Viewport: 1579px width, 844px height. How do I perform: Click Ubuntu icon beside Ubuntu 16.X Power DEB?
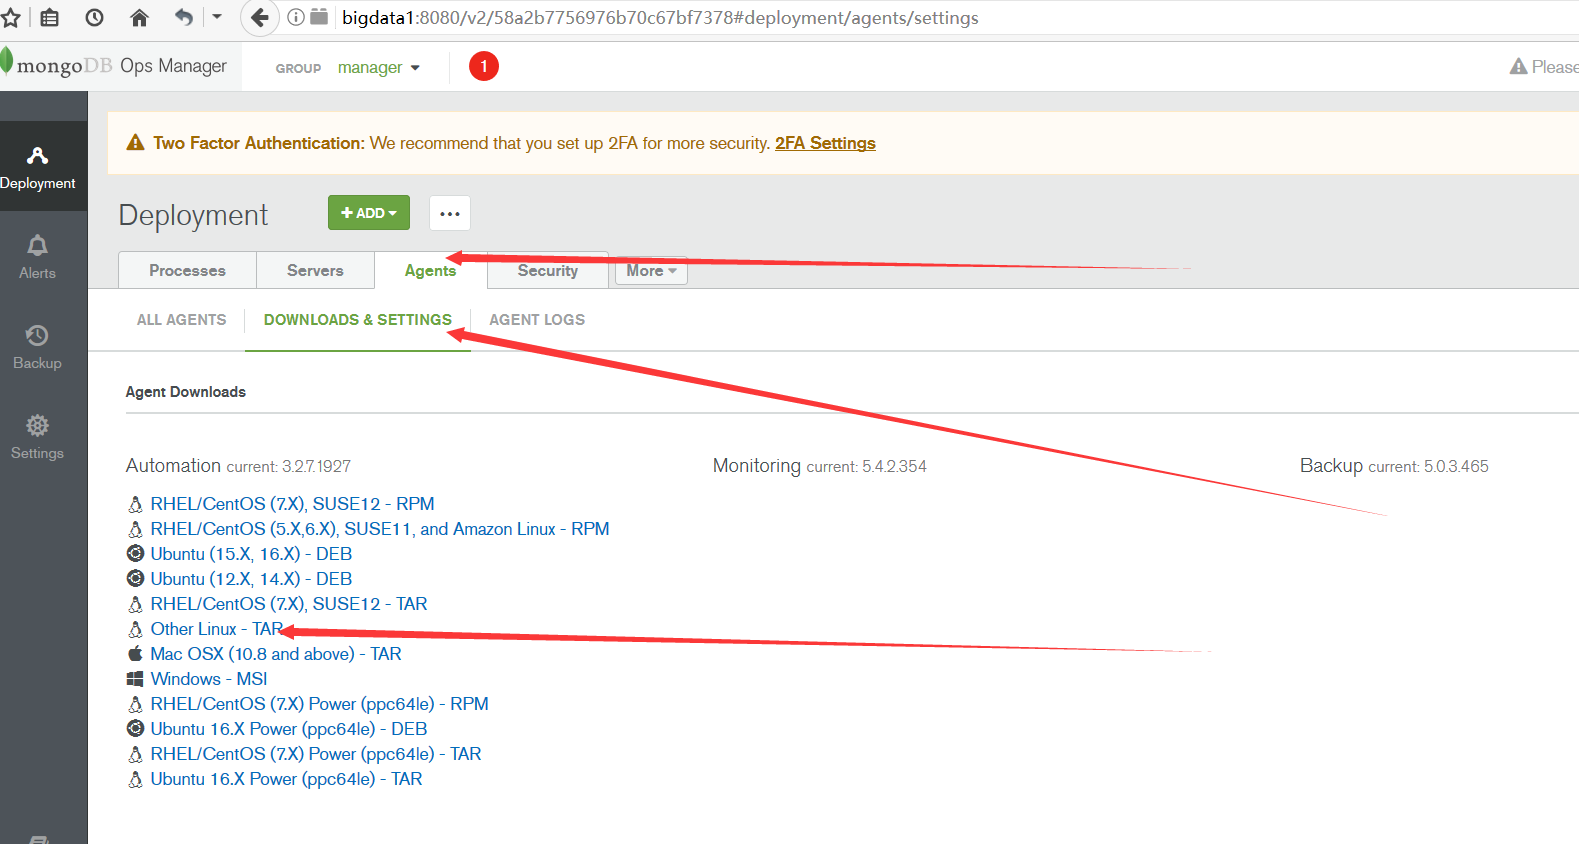pyautogui.click(x=135, y=729)
